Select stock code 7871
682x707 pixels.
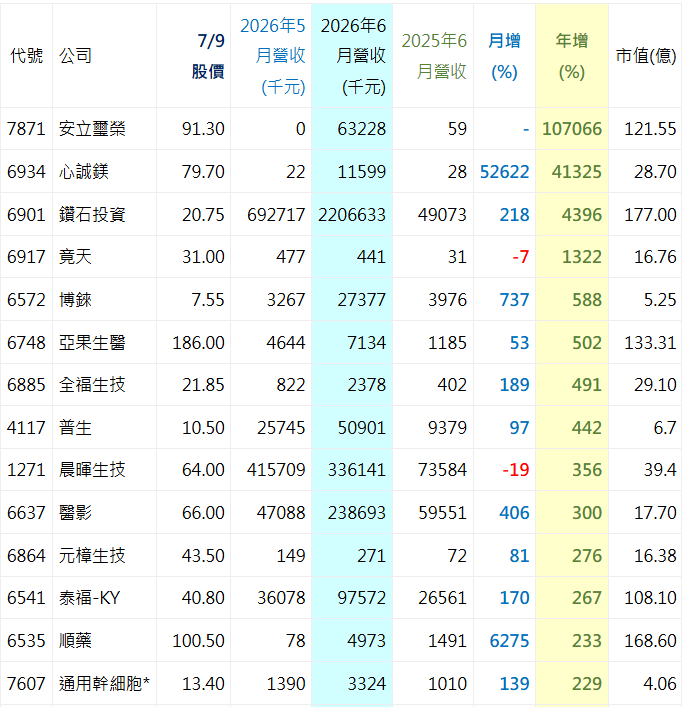(x=26, y=129)
